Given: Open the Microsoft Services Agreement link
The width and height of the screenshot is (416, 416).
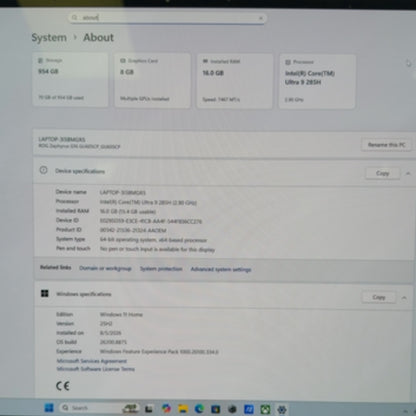Looking at the screenshot, I should tap(92, 361).
